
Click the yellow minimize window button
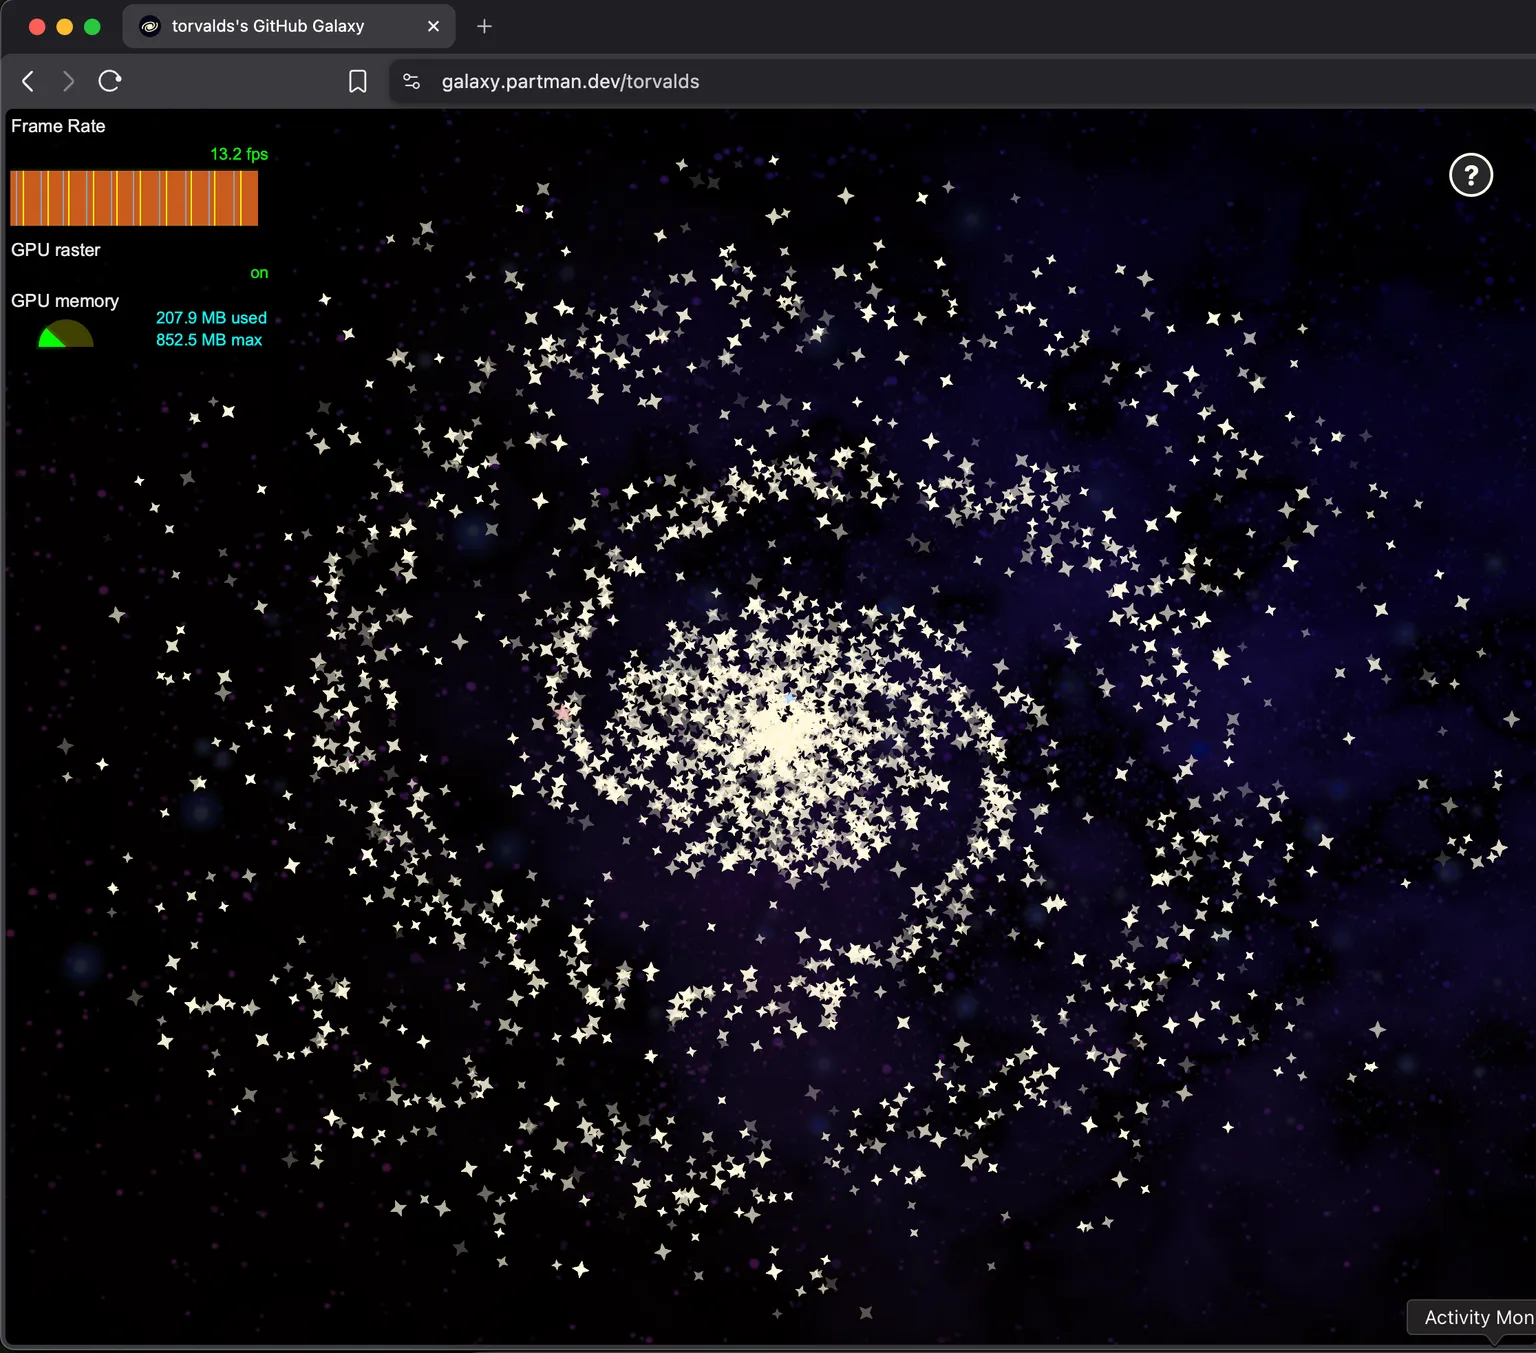click(x=65, y=27)
